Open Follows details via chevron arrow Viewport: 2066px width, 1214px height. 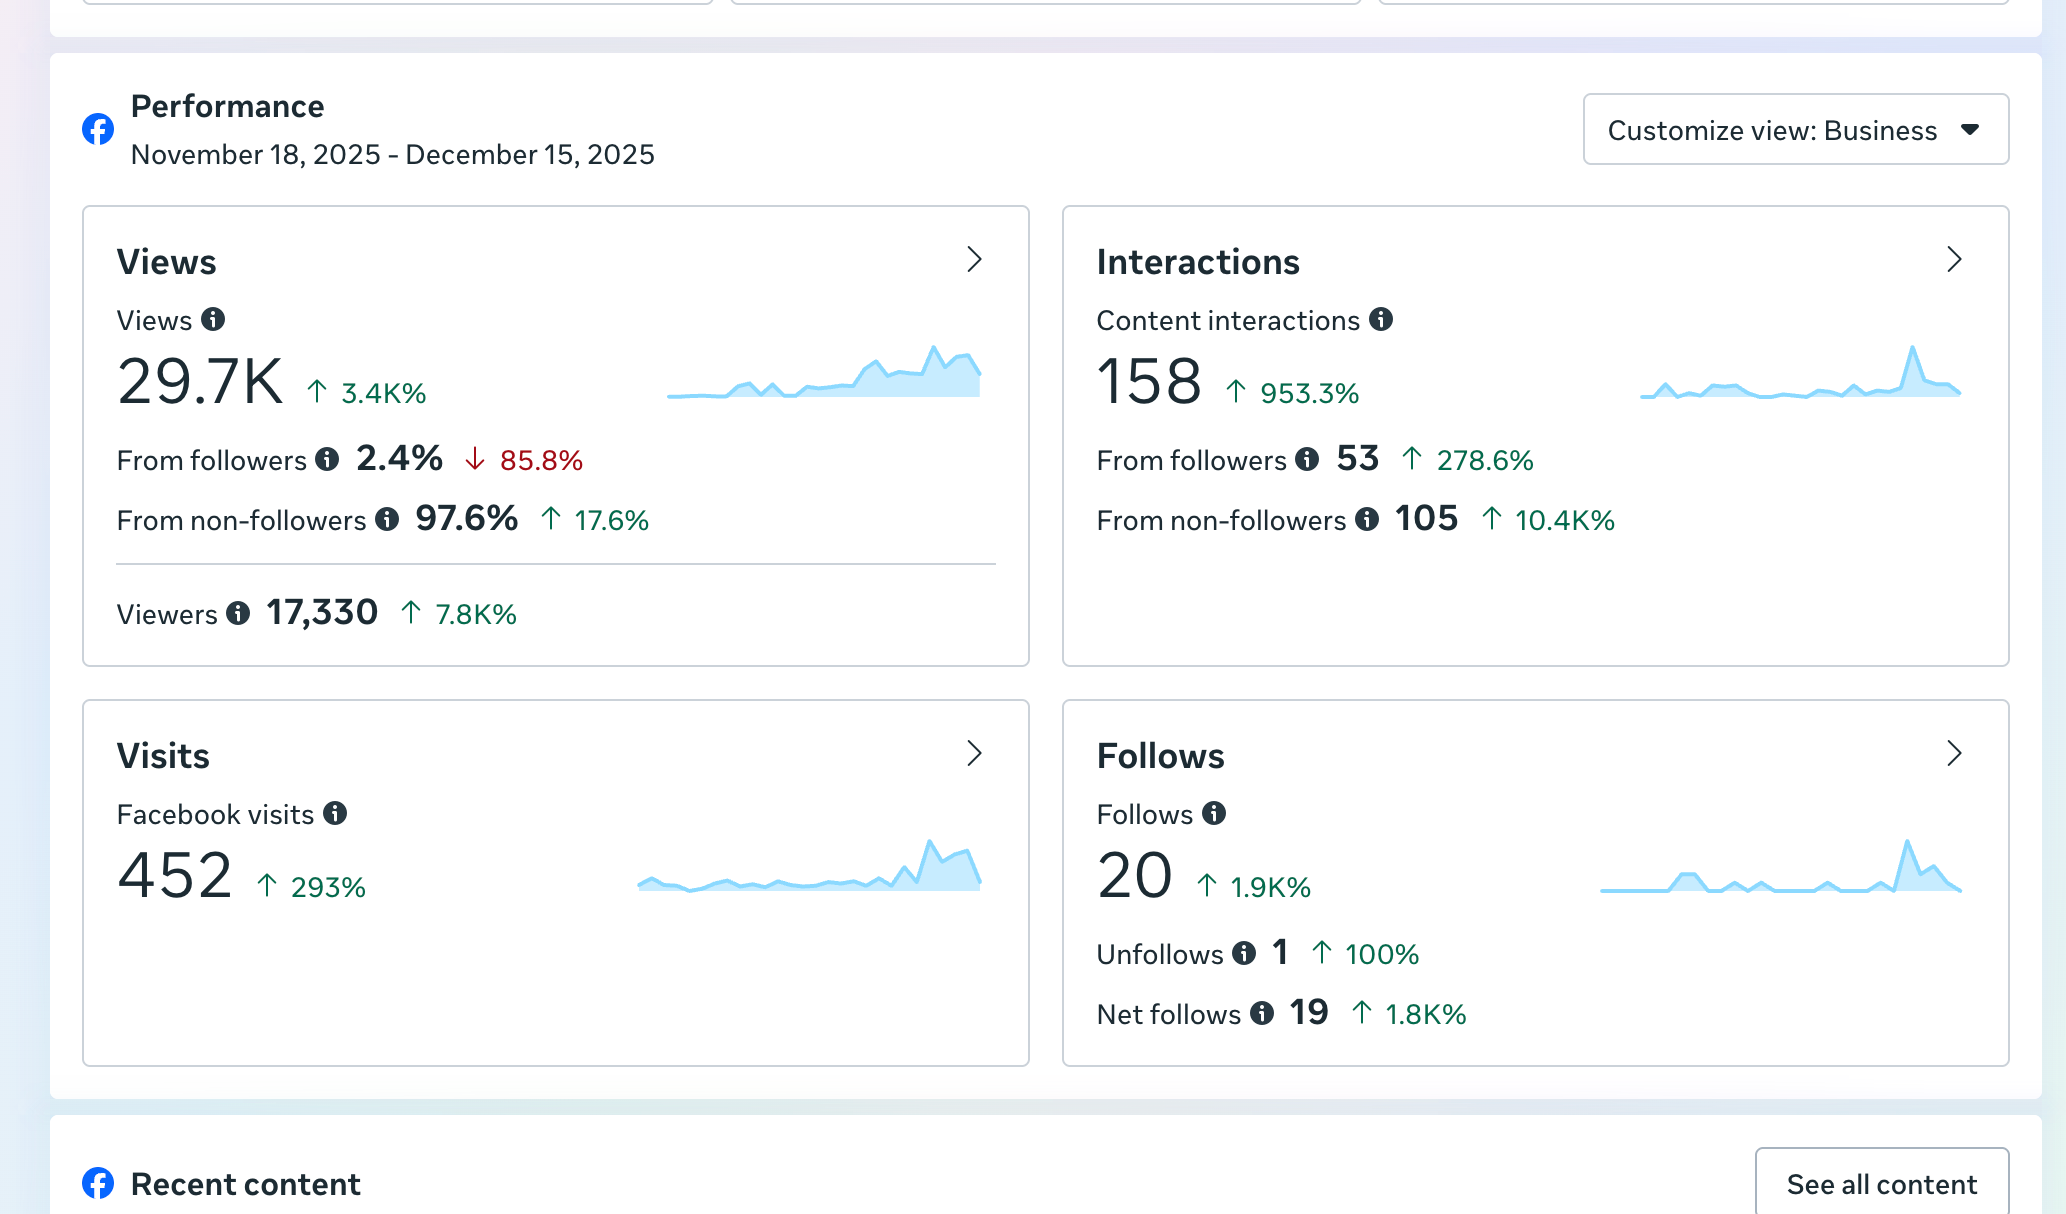[x=1955, y=754]
